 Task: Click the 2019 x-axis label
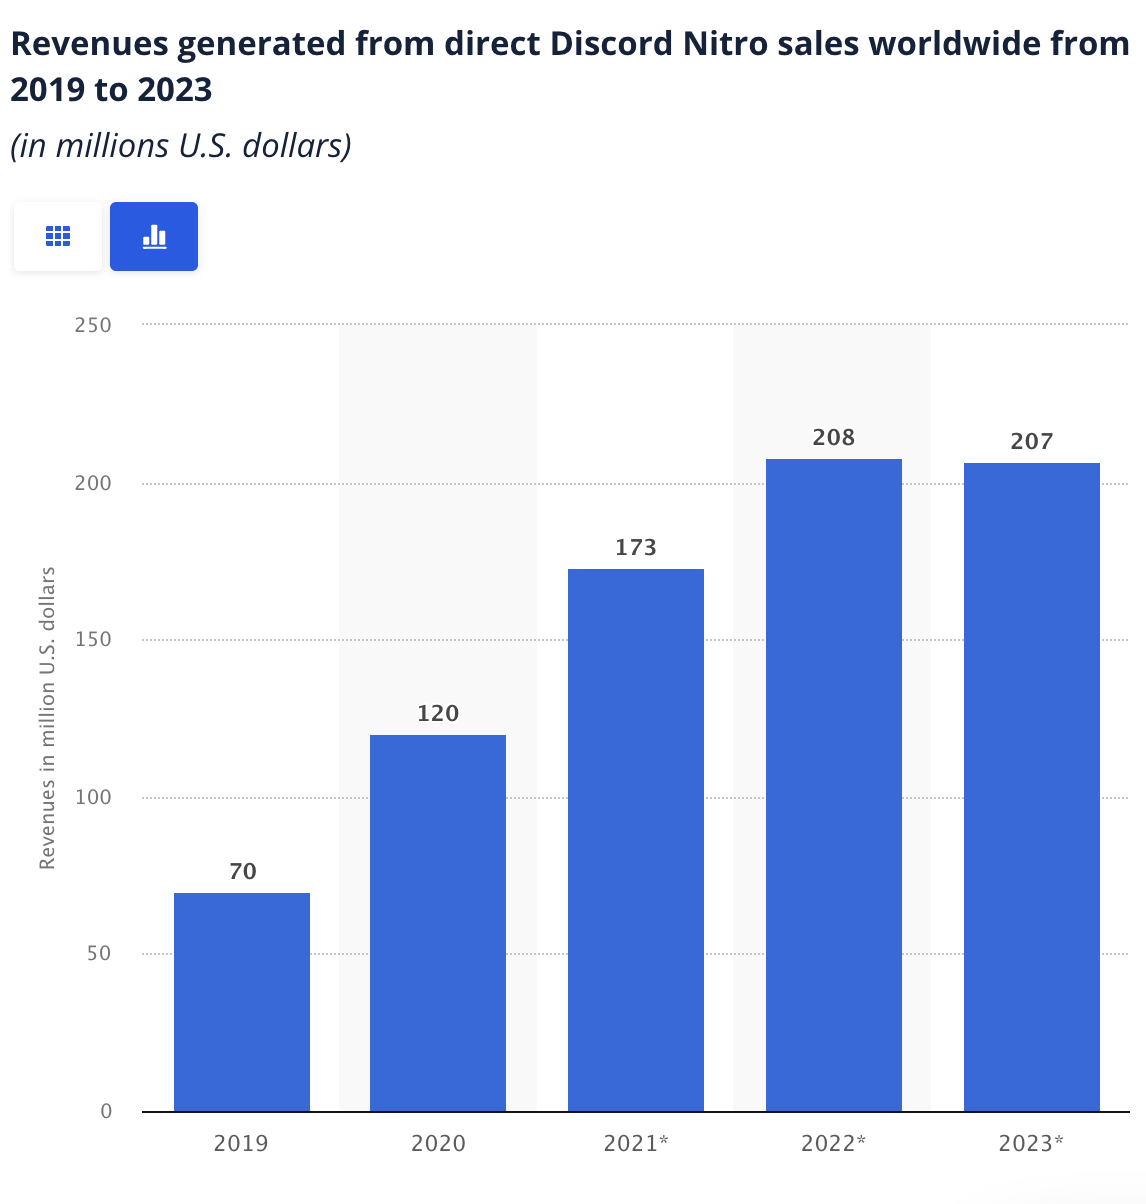(x=241, y=1143)
